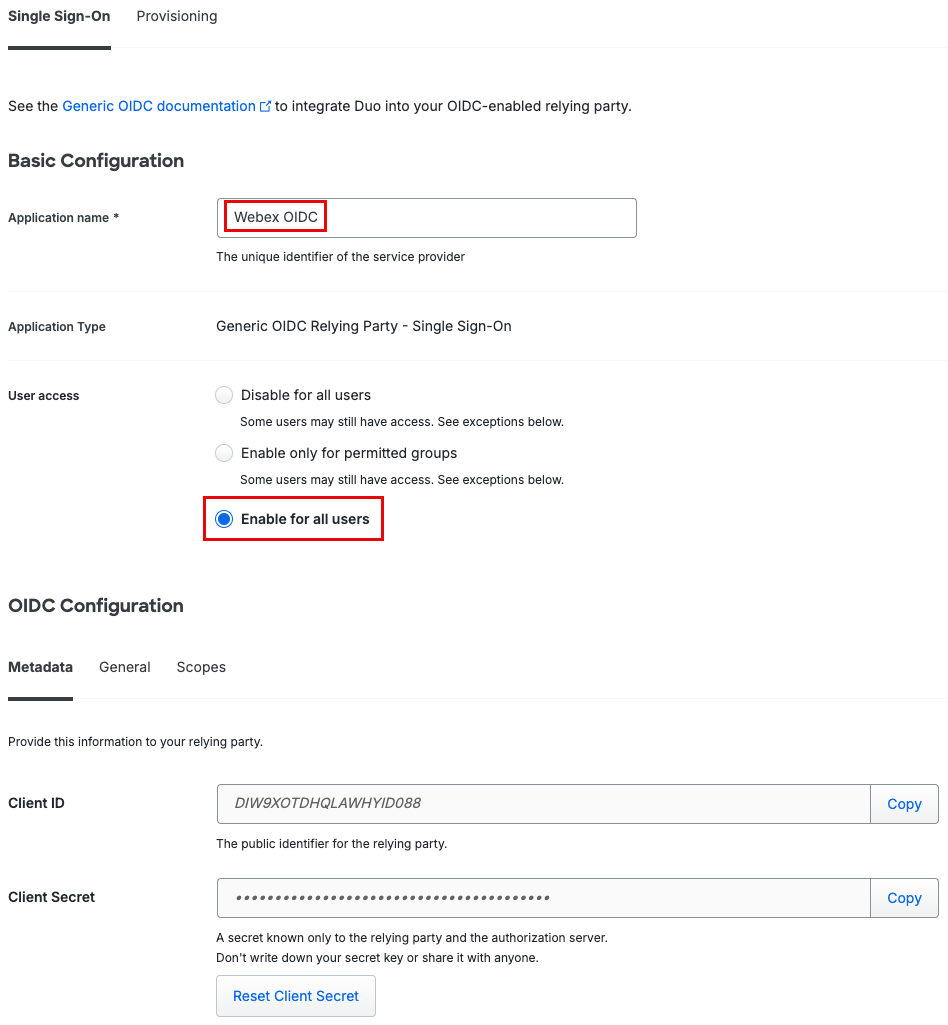Choose Enable only for permitted groups
This screenshot has width=948, height=1025.
(x=224, y=453)
